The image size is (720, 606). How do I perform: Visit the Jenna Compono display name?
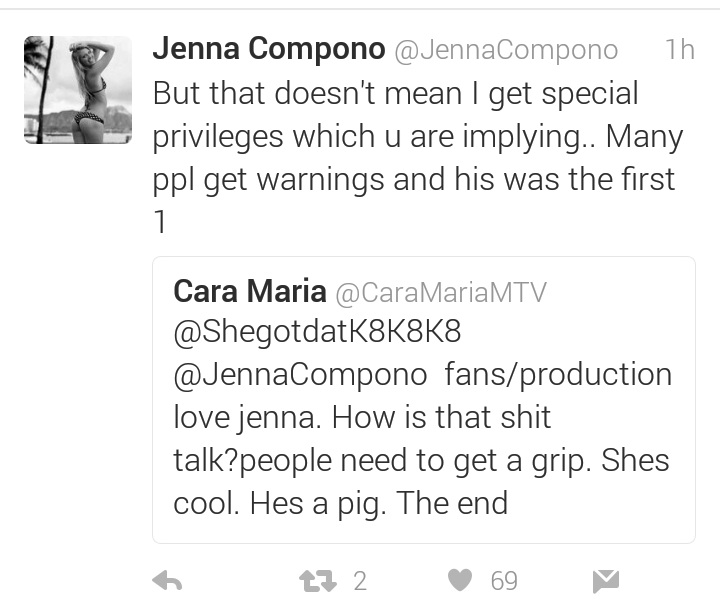pos(269,48)
